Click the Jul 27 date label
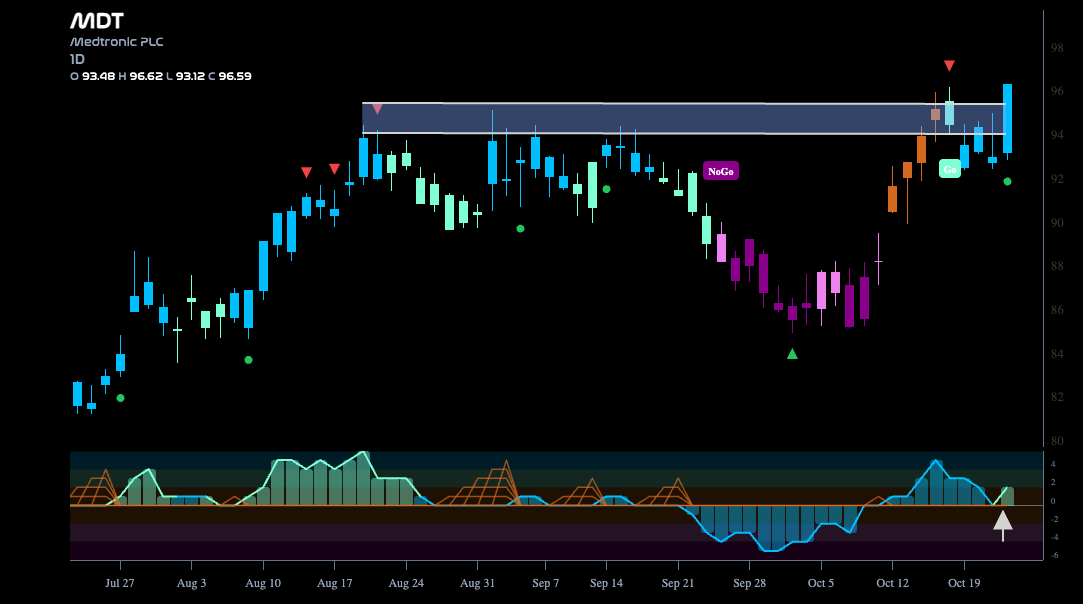 119,583
